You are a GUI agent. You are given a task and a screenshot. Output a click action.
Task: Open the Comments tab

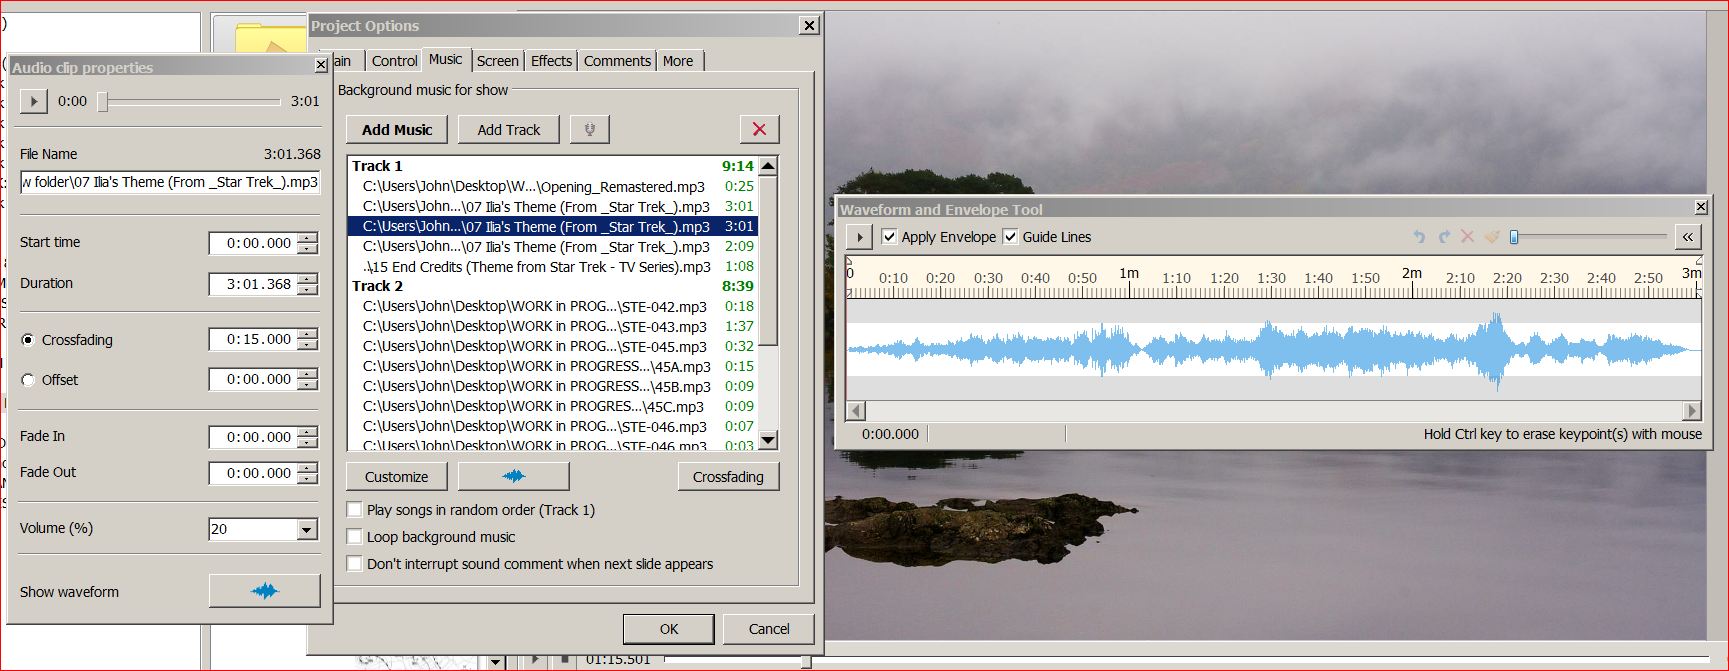617,61
